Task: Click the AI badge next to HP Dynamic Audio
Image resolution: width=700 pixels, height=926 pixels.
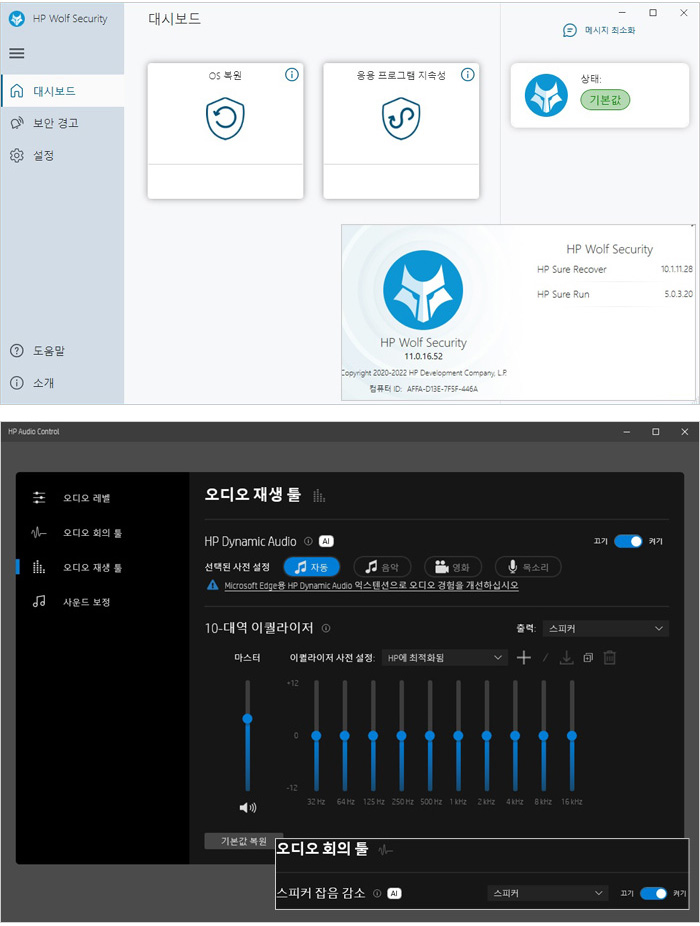Action: pyautogui.click(x=326, y=541)
